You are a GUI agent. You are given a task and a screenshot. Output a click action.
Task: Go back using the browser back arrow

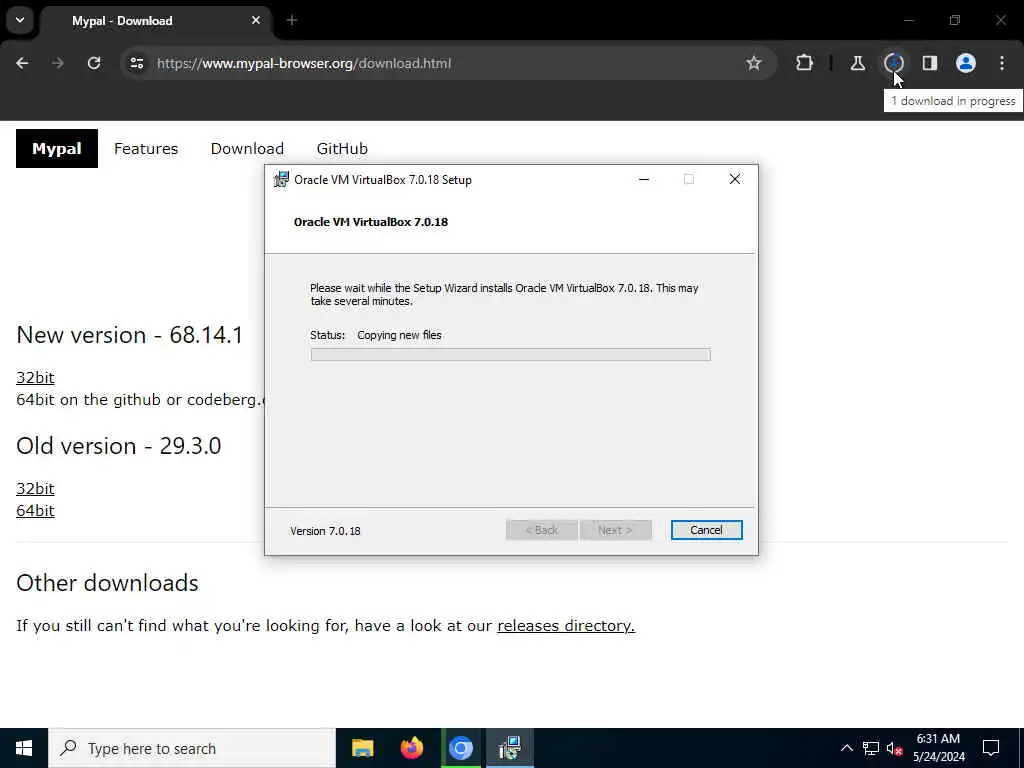(22, 63)
